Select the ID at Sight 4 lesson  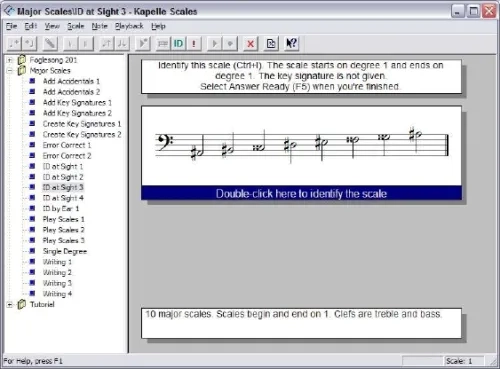pyautogui.click(x=63, y=198)
